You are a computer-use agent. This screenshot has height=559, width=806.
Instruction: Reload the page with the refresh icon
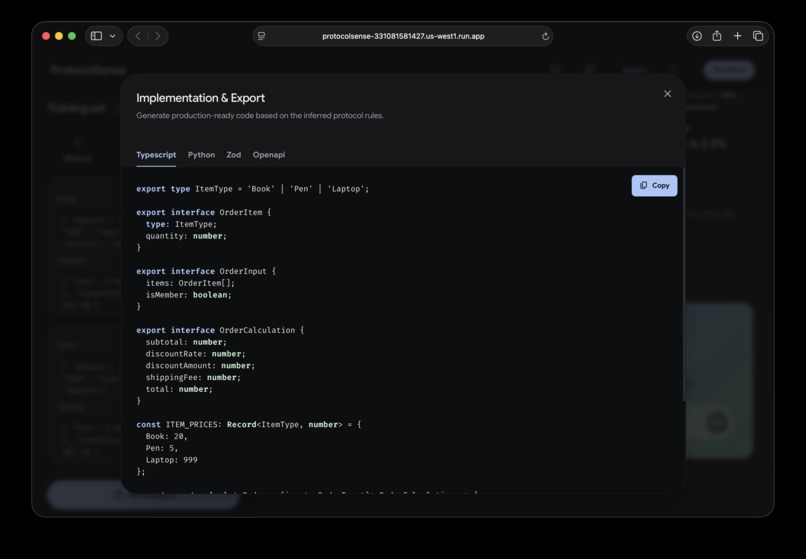point(545,36)
